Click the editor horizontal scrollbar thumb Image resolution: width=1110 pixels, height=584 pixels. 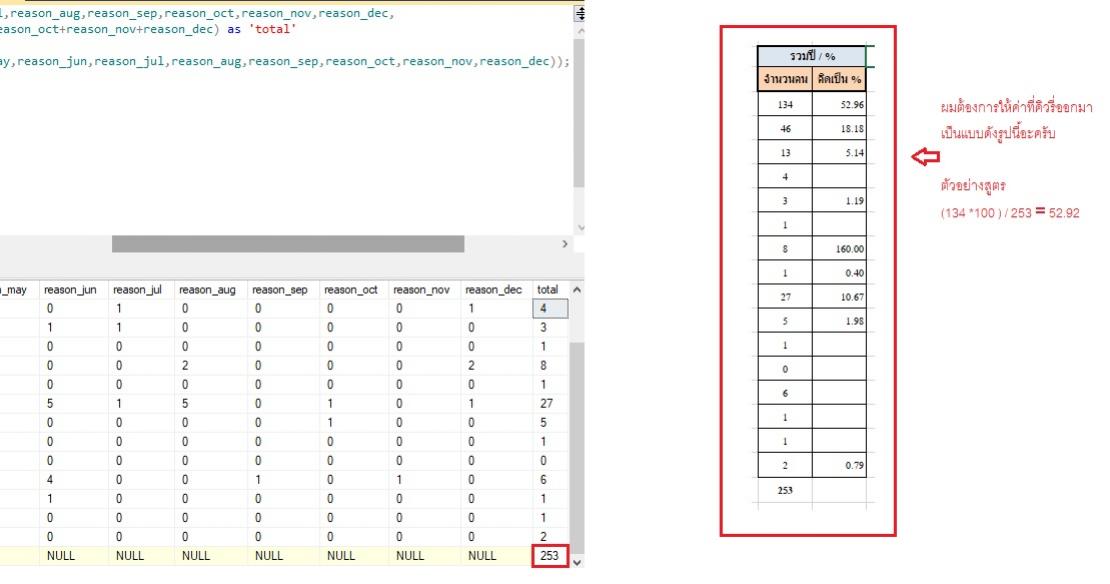click(x=288, y=244)
